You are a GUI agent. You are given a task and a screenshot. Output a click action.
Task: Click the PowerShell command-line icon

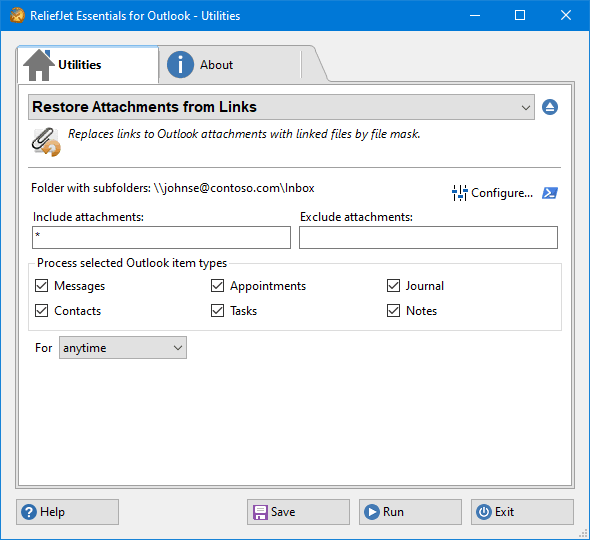[550, 193]
